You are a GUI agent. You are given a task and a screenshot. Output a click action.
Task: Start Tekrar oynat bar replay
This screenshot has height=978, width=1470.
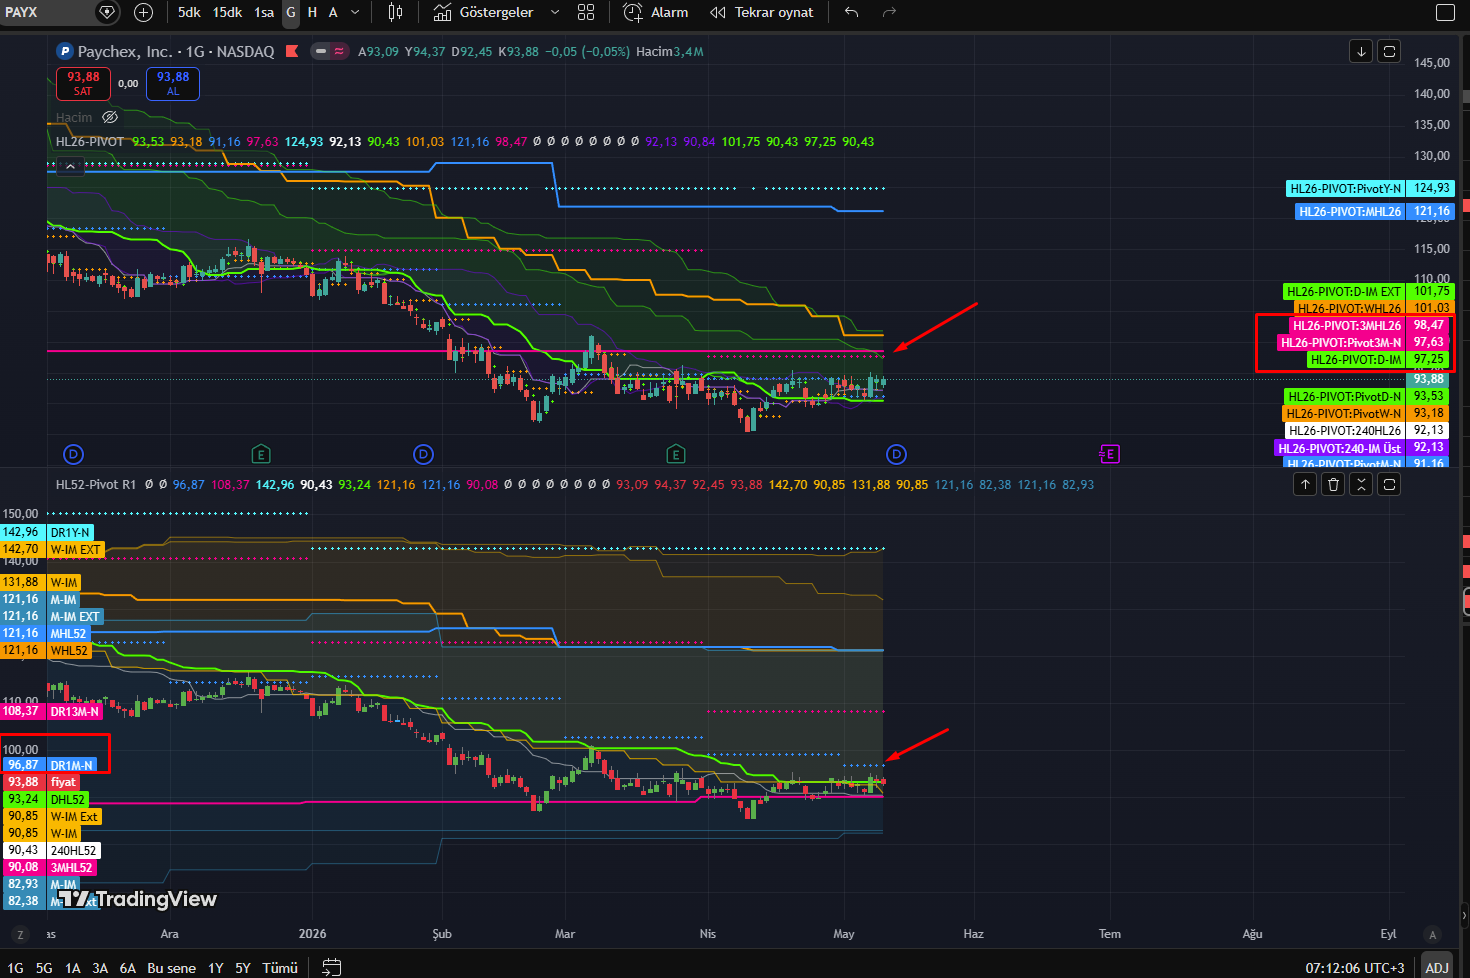pos(762,12)
